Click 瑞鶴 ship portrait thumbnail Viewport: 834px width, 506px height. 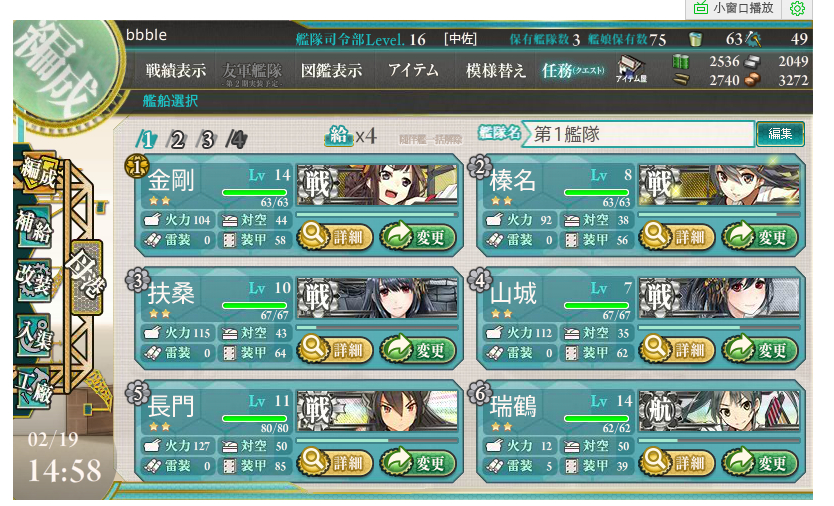pos(719,410)
